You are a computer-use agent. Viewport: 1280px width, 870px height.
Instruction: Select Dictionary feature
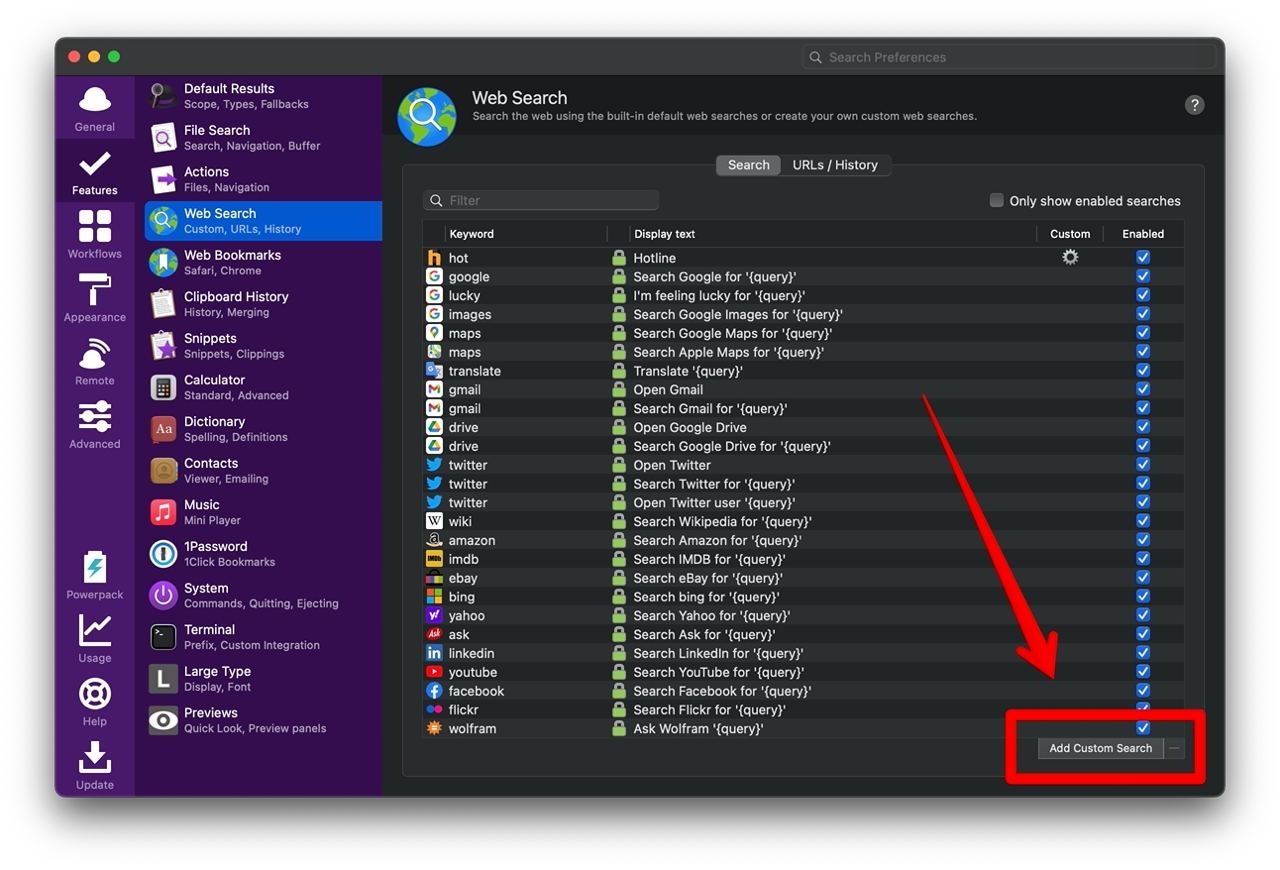coord(263,429)
